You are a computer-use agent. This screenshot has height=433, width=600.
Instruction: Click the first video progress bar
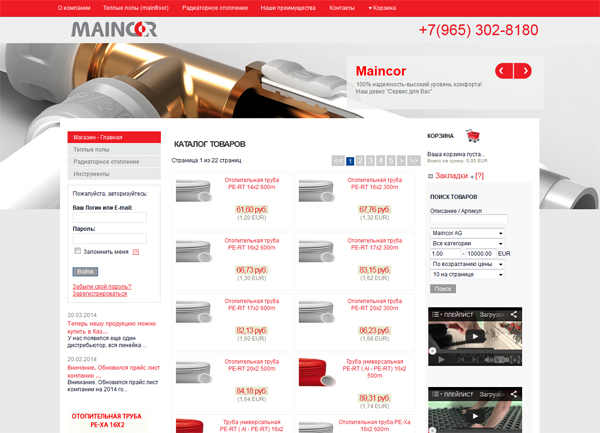pos(475,351)
